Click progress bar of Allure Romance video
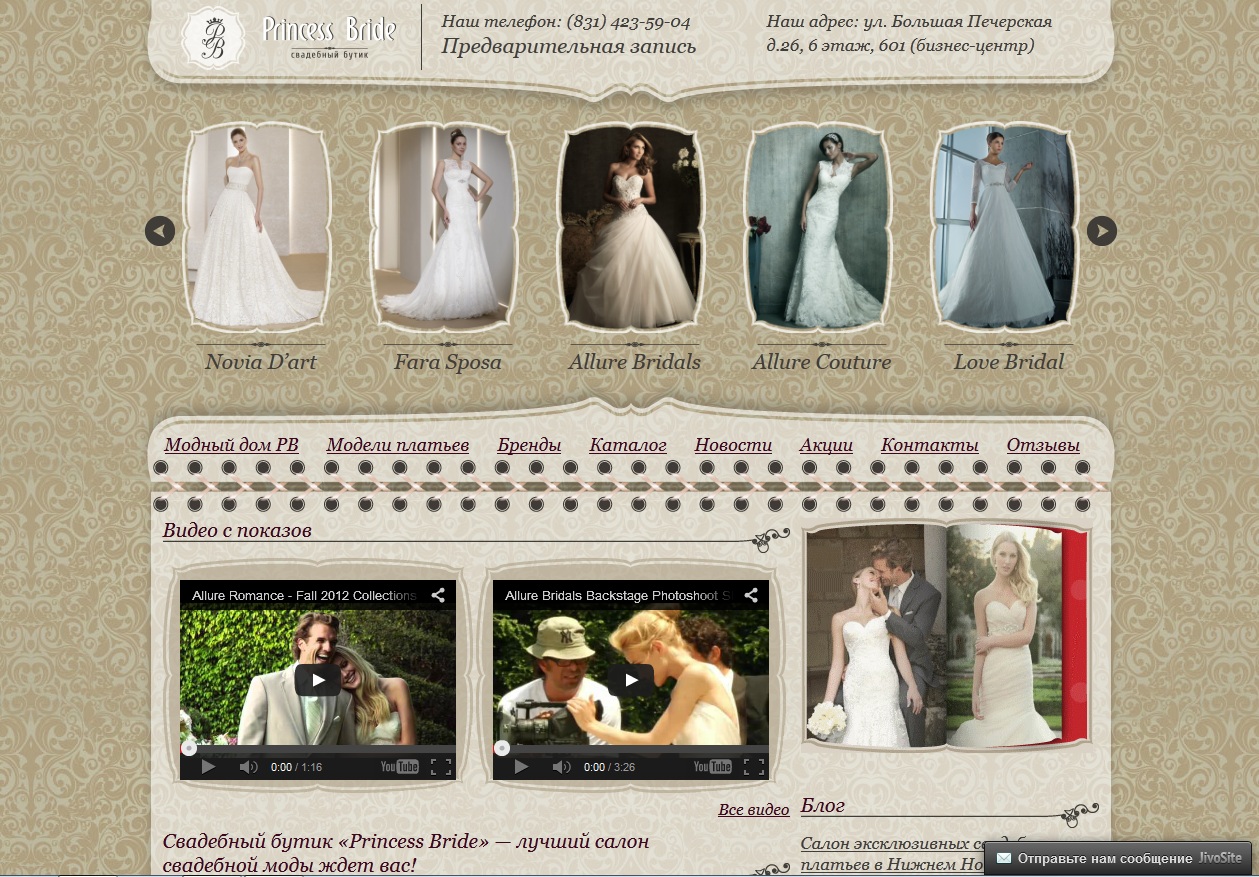Viewport: 1259px width, 877px height. pyautogui.click(x=318, y=748)
